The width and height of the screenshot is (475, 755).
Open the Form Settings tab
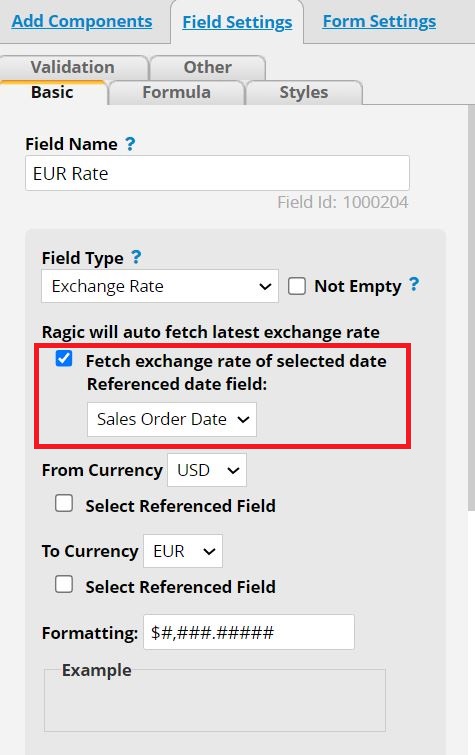(x=379, y=21)
